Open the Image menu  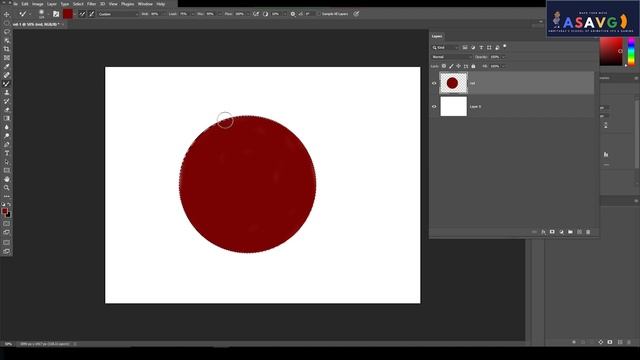tap(38, 4)
